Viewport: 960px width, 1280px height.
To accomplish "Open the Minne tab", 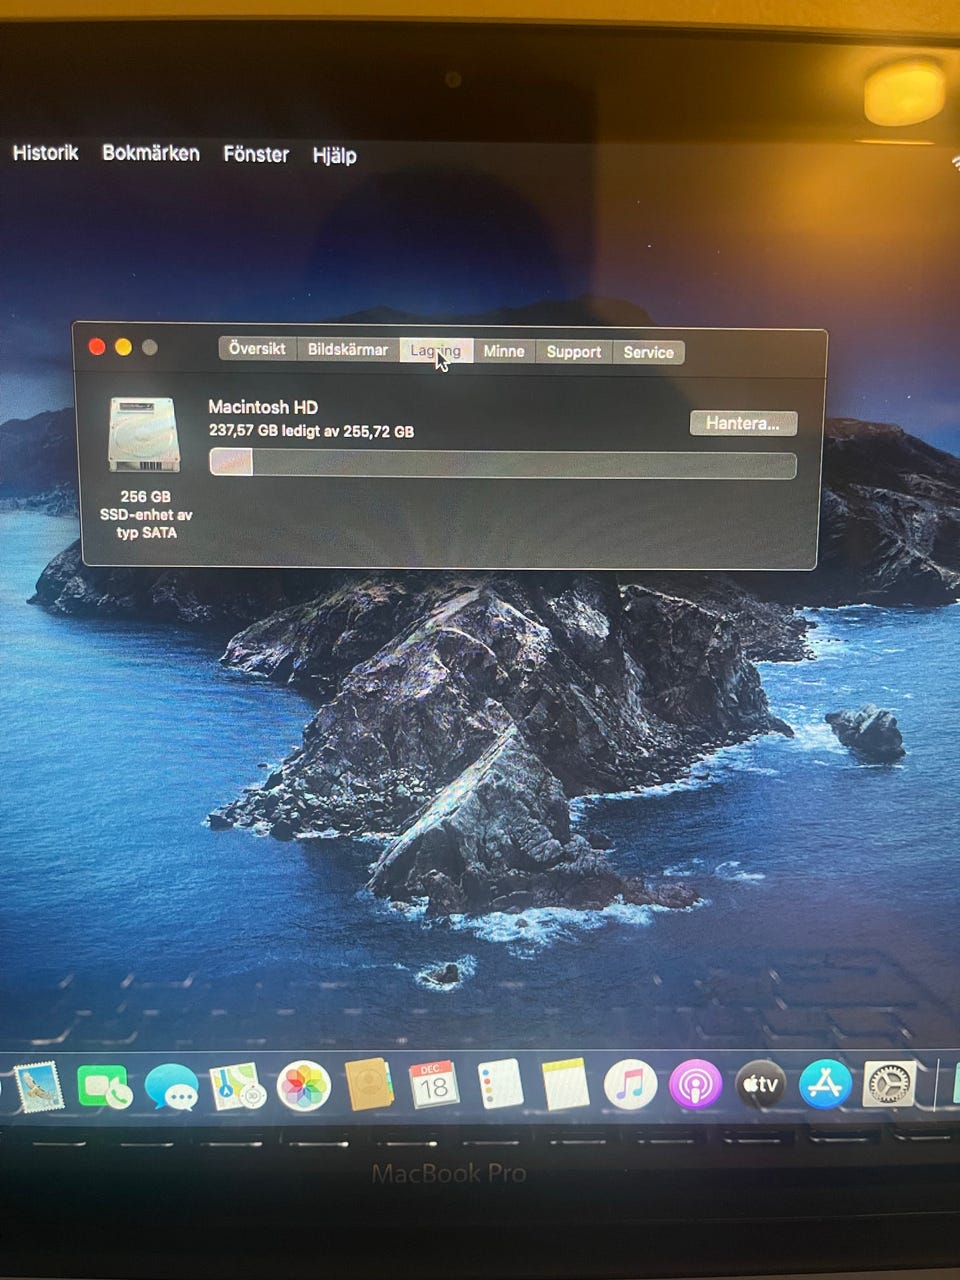I will point(504,351).
